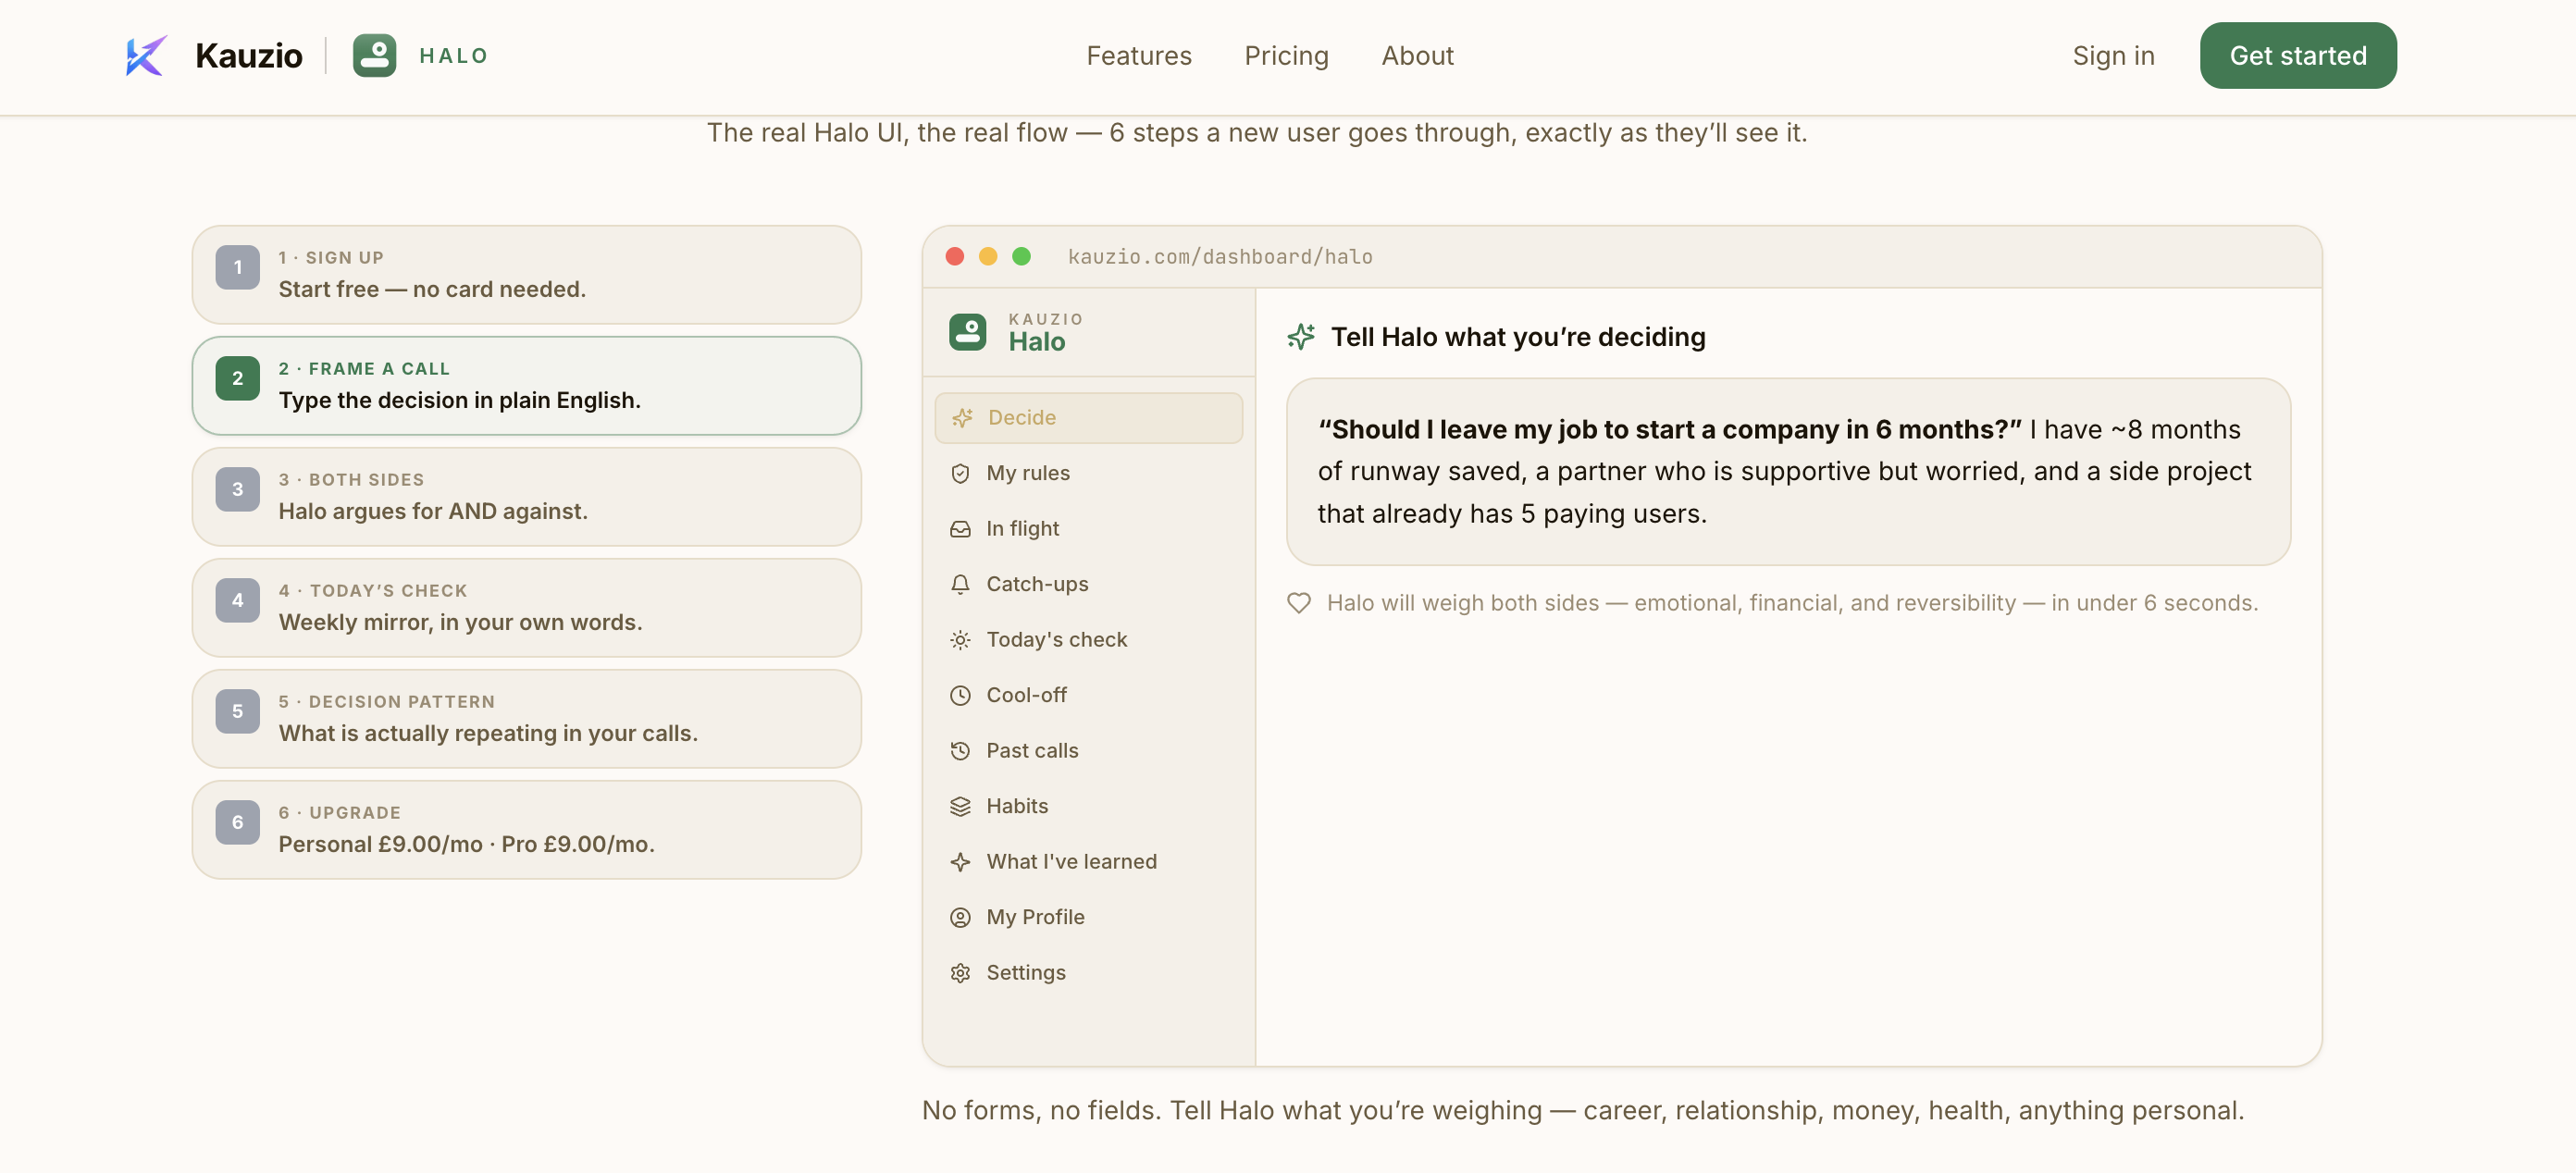This screenshot has height=1173, width=2576.
Task: Open Cool-off in the sidebar
Action: (1088, 696)
